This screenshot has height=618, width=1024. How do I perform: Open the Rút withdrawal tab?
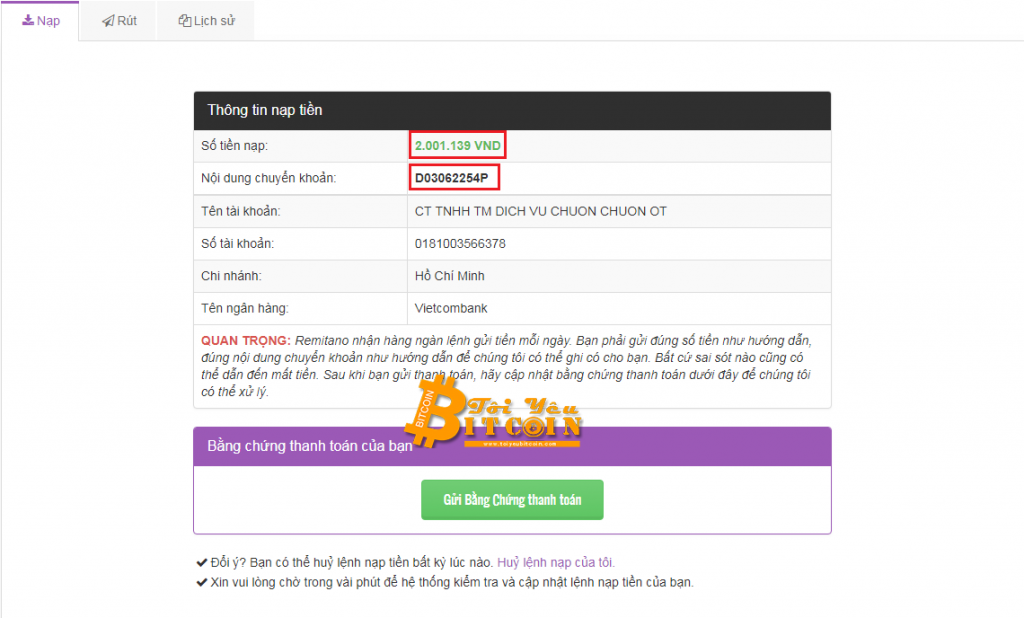119,21
